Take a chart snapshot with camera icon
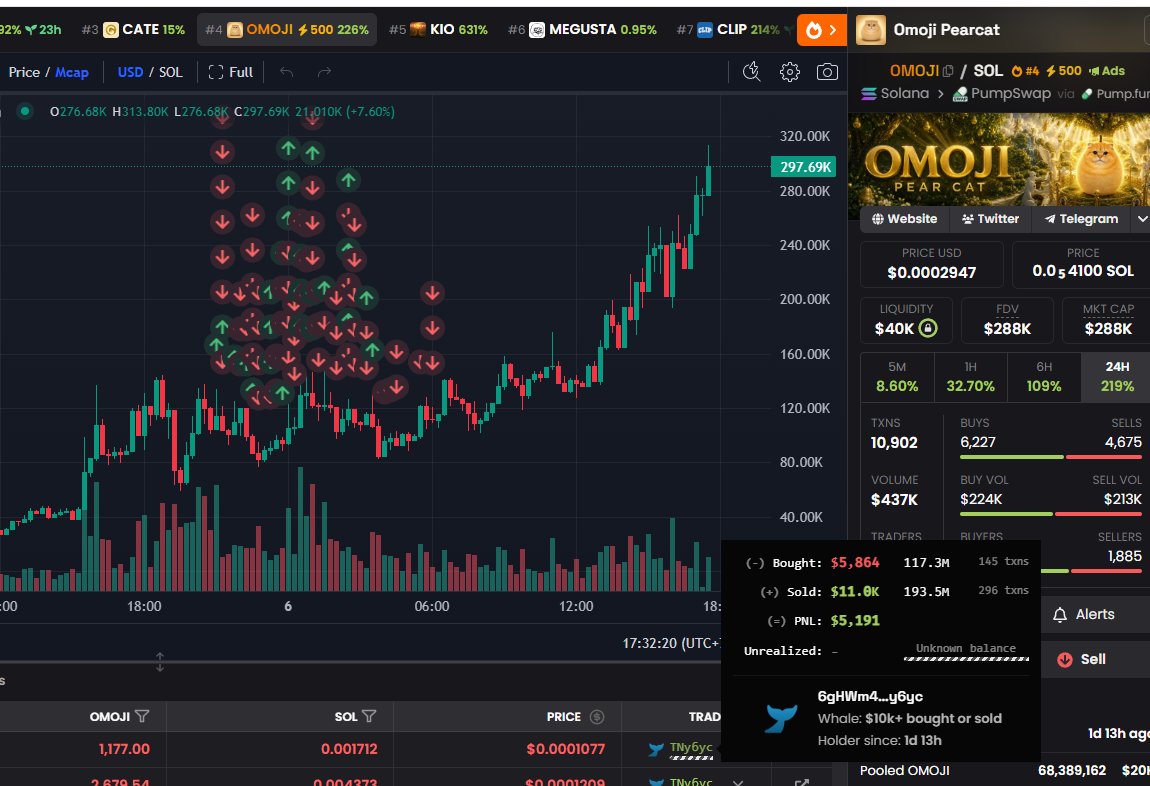Screen dimensions: 1150x786 pos(827,72)
